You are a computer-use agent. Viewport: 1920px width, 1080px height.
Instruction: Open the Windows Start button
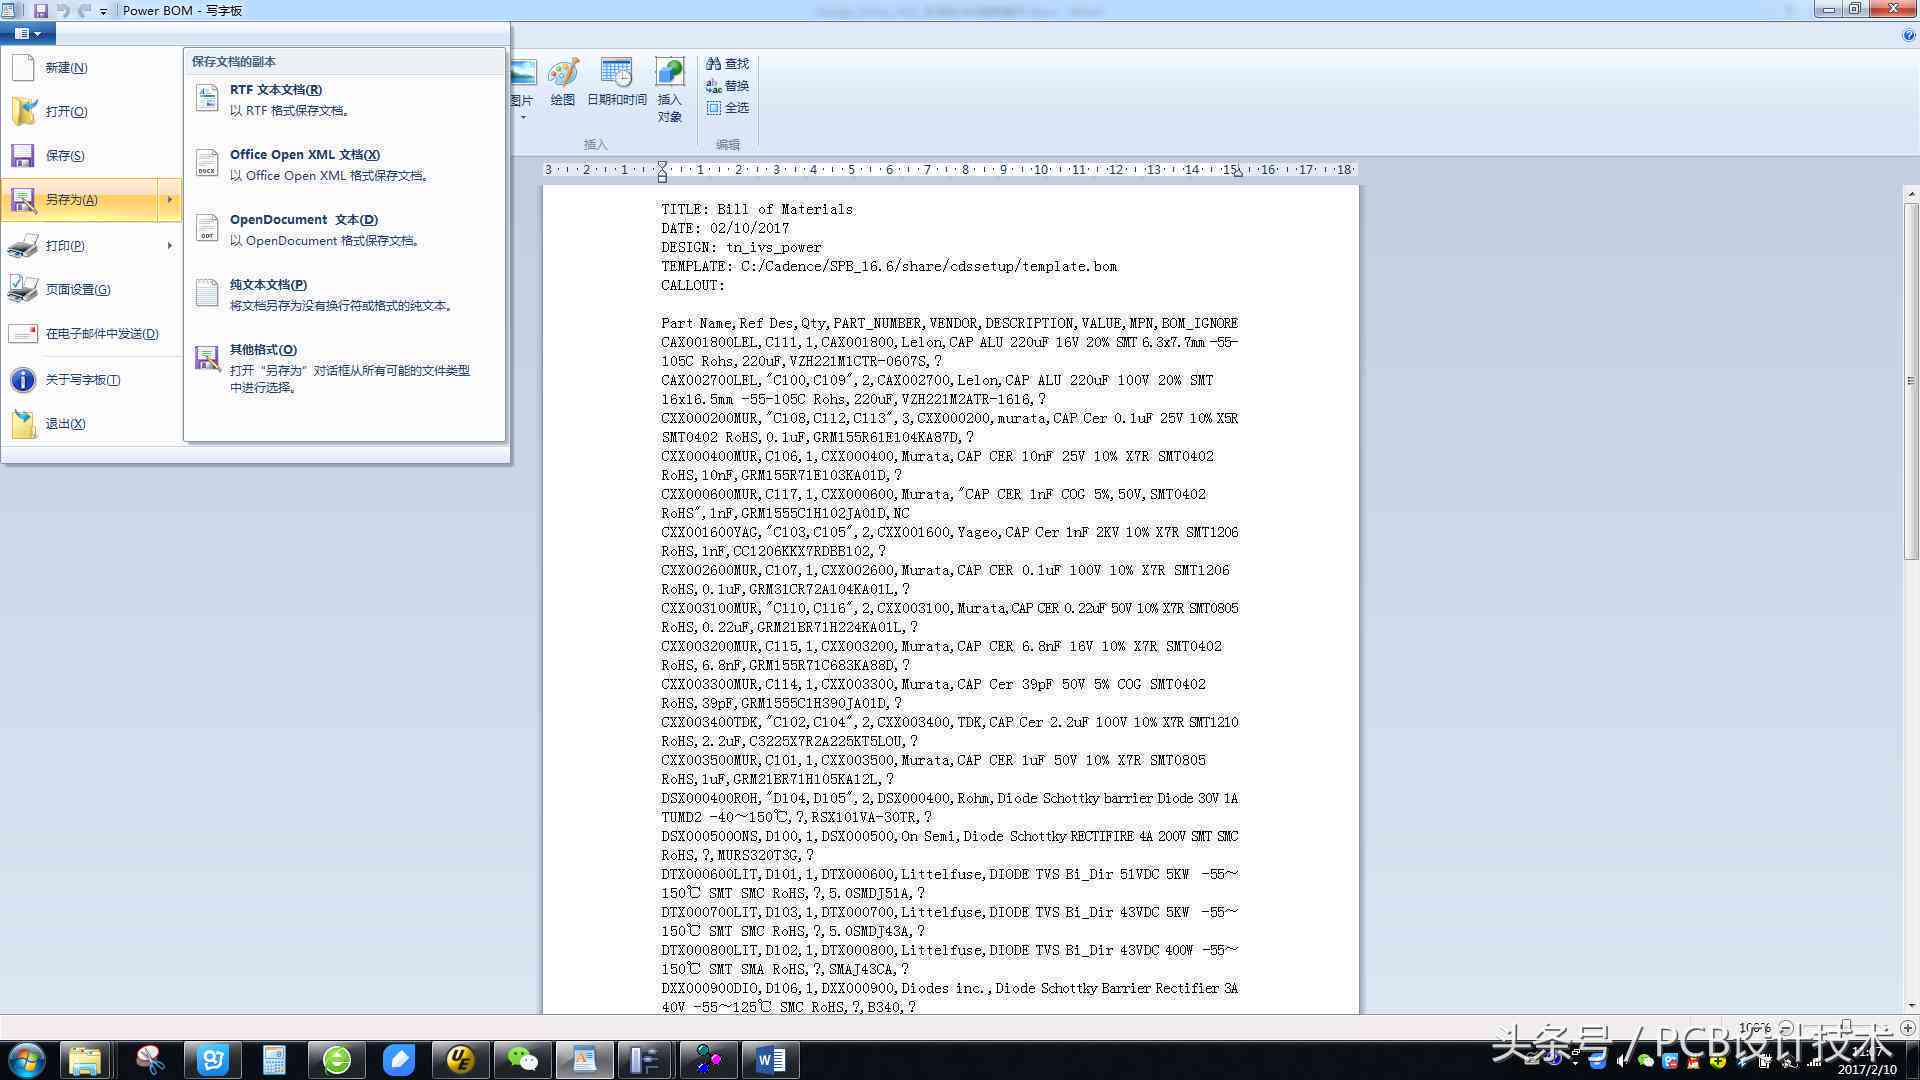(x=26, y=1060)
